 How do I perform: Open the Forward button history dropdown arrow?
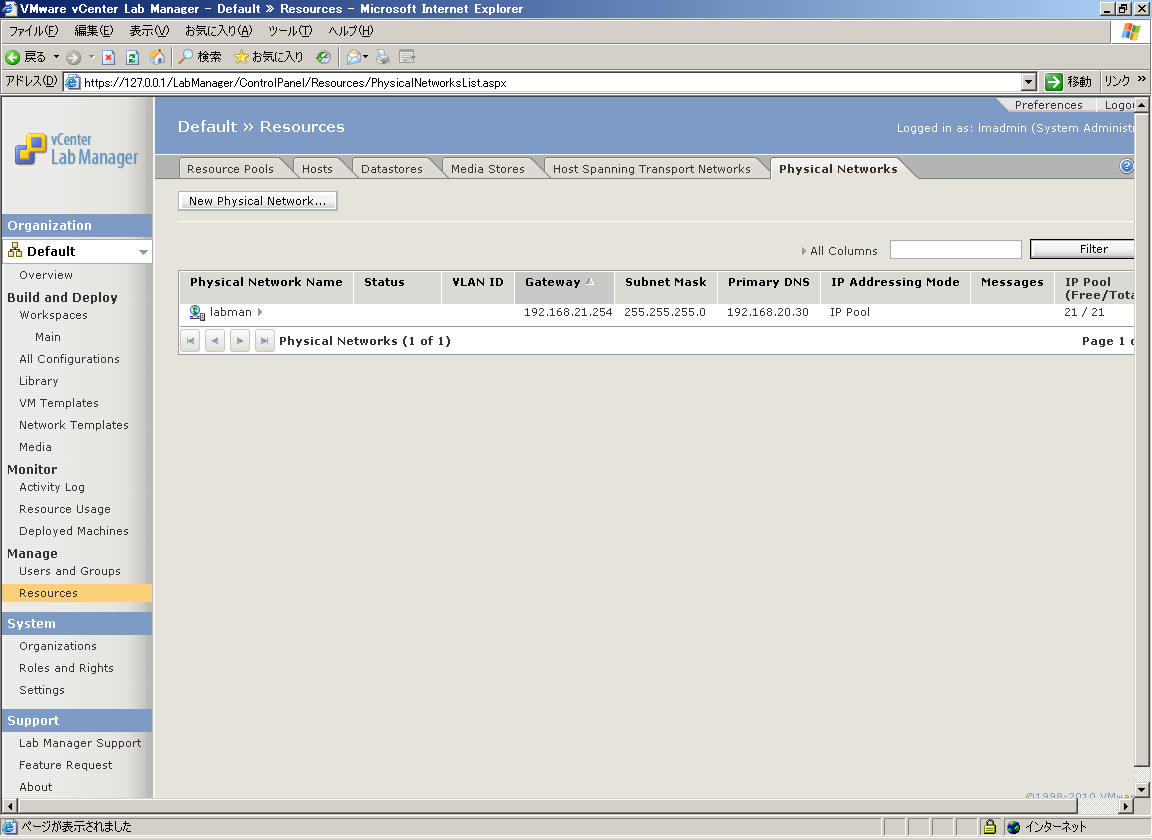(x=91, y=57)
